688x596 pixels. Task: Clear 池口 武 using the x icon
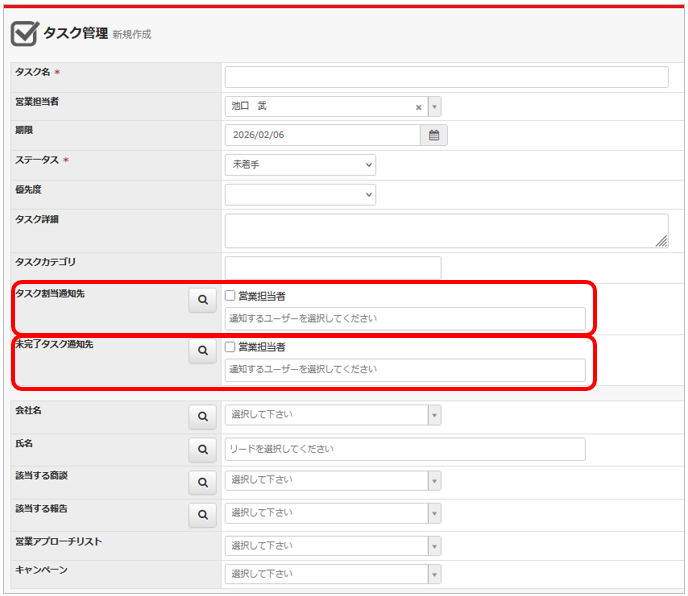(418, 107)
